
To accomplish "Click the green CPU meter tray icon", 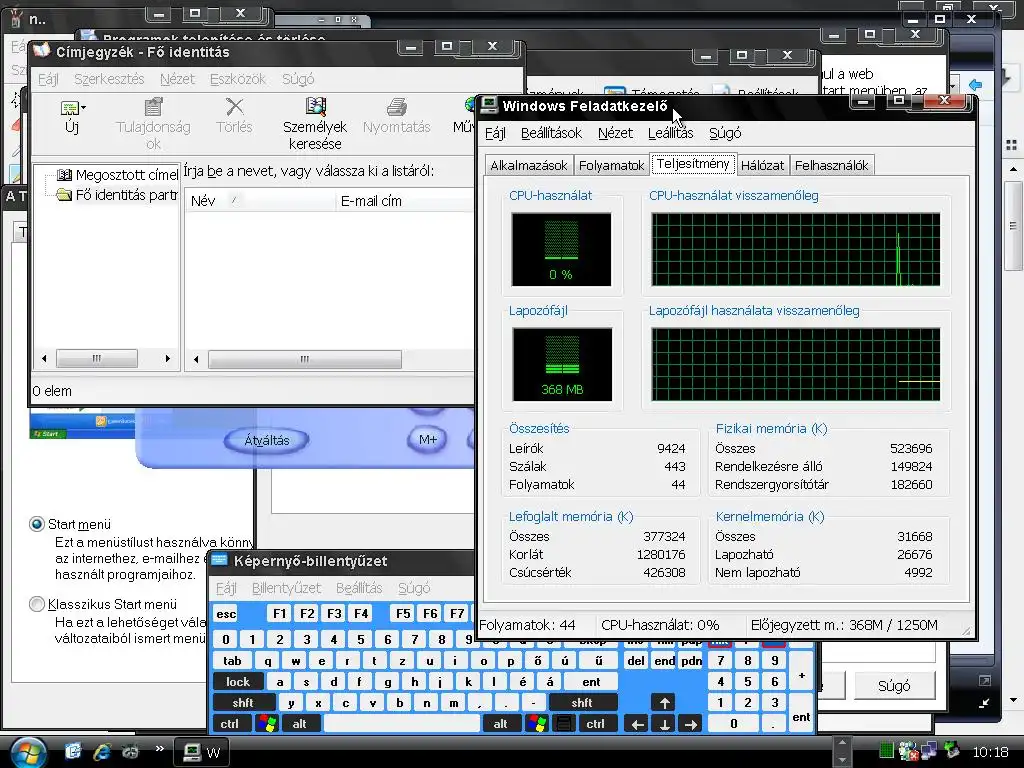I will [886, 751].
